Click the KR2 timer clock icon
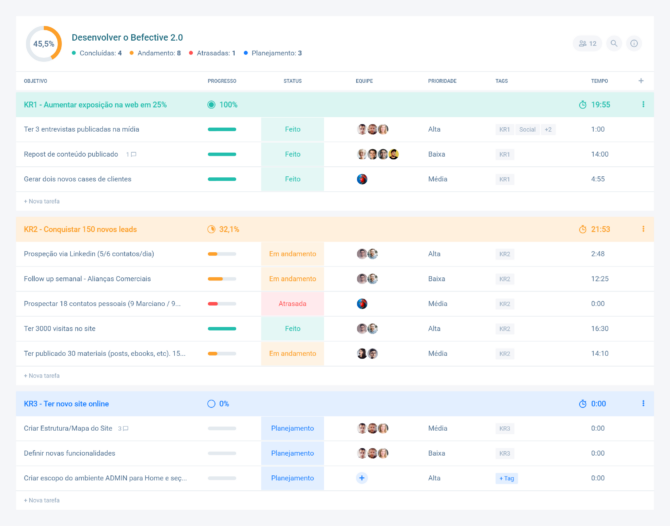The width and height of the screenshot is (670, 526). [x=583, y=229]
